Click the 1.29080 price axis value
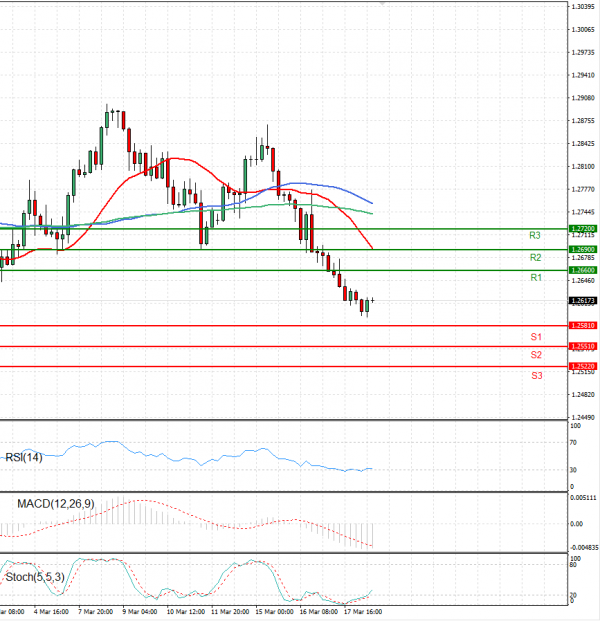Viewport: 600px width, 621px height. coord(583,98)
